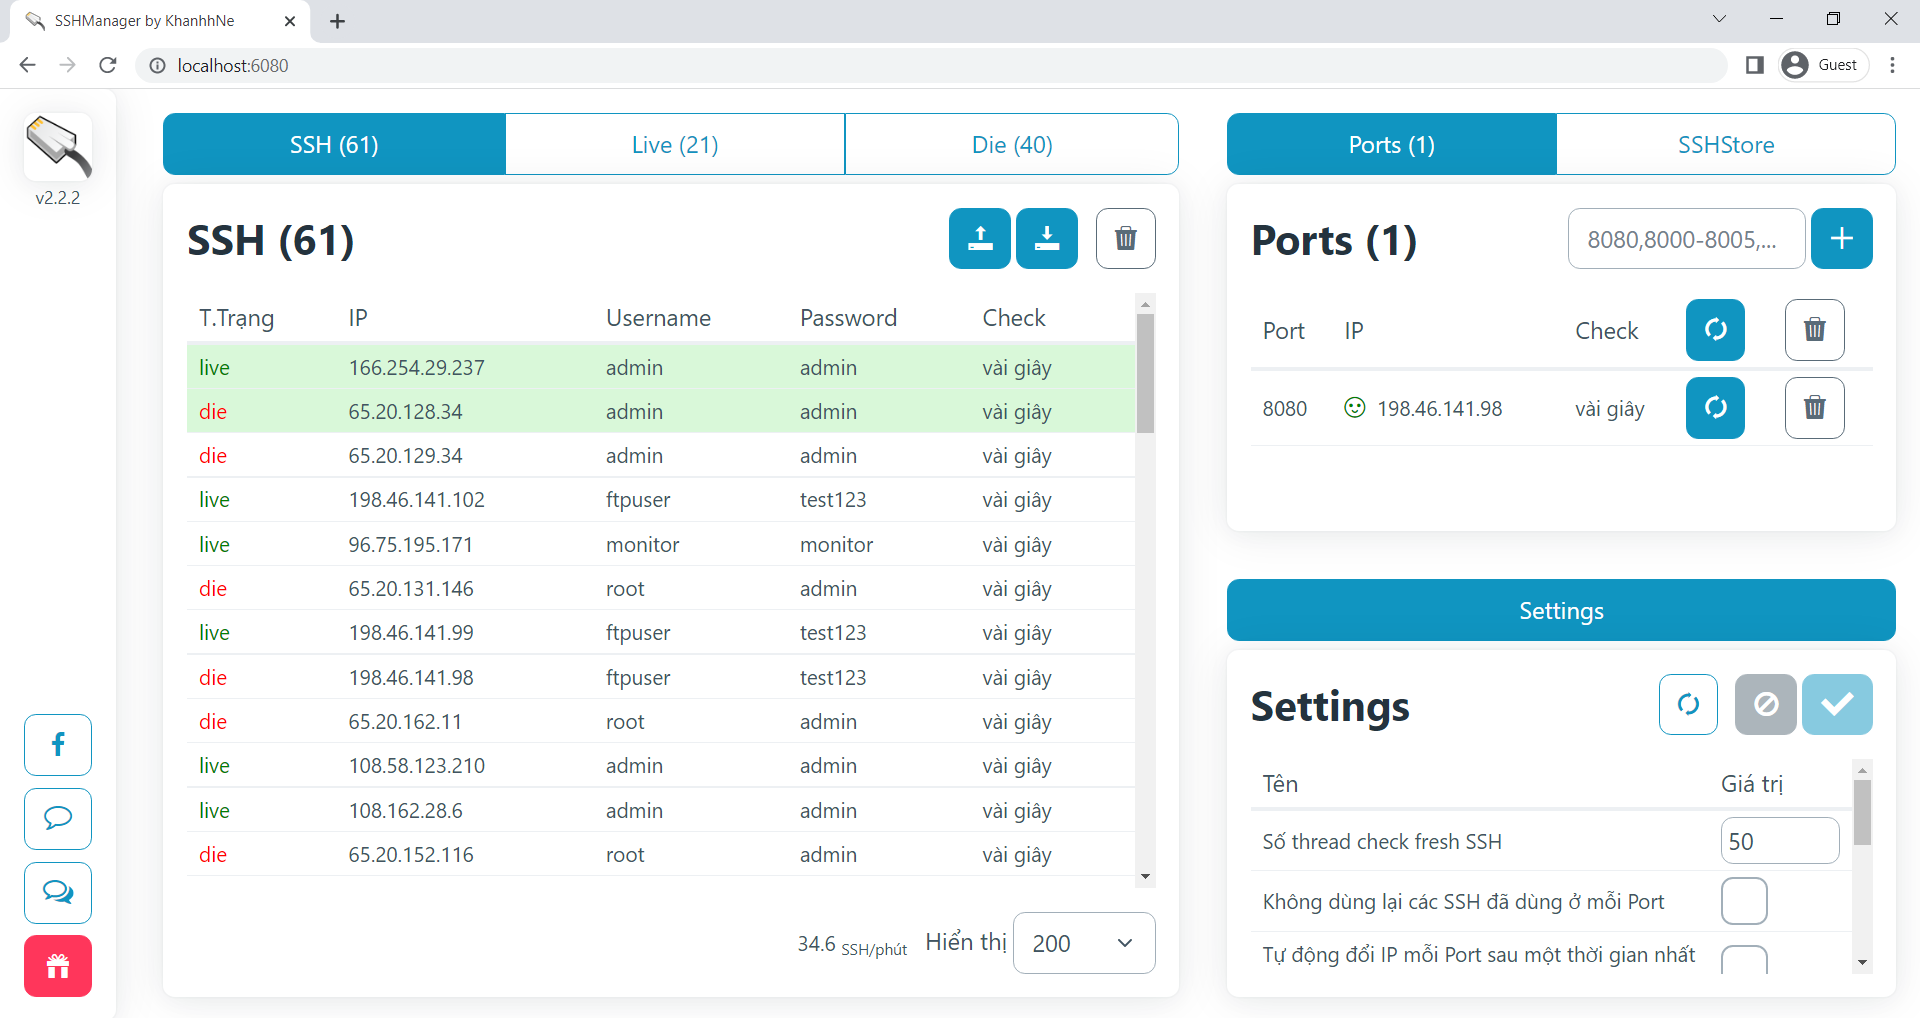This screenshot has height=1018, width=1920.
Task: Click the SSH table scrollbar thumb
Action: (x=1146, y=373)
